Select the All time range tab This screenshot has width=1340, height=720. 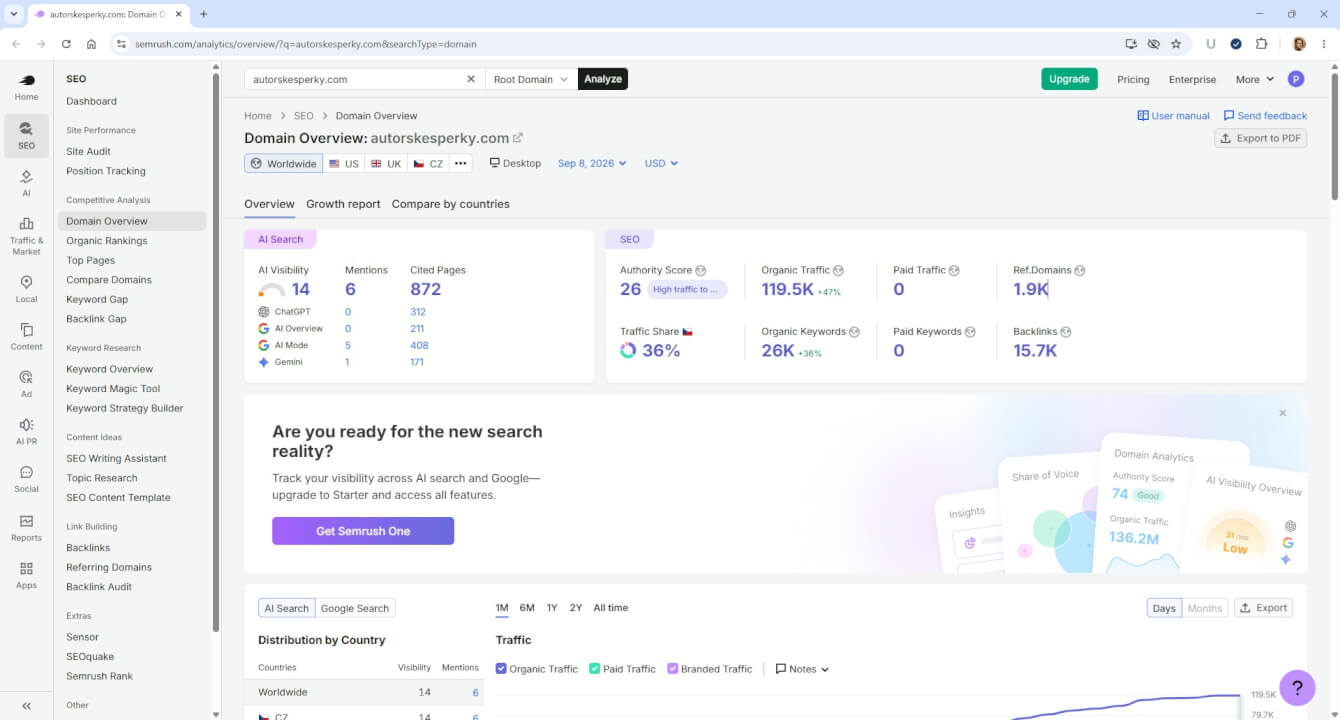(x=611, y=608)
